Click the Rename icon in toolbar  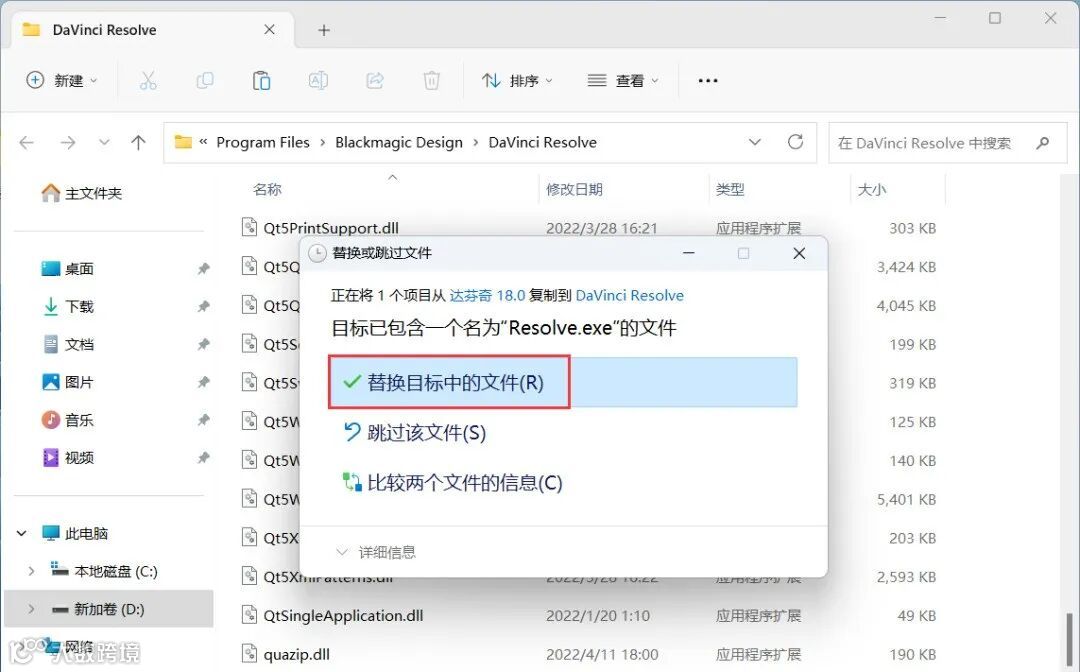click(x=318, y=81)
